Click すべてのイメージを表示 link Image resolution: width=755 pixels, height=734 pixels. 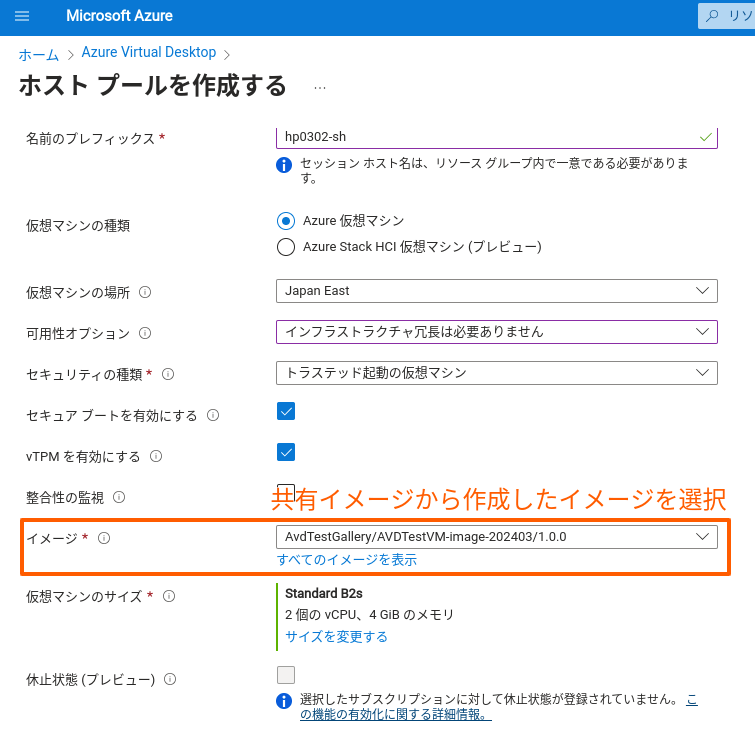(x=347, y=560)
